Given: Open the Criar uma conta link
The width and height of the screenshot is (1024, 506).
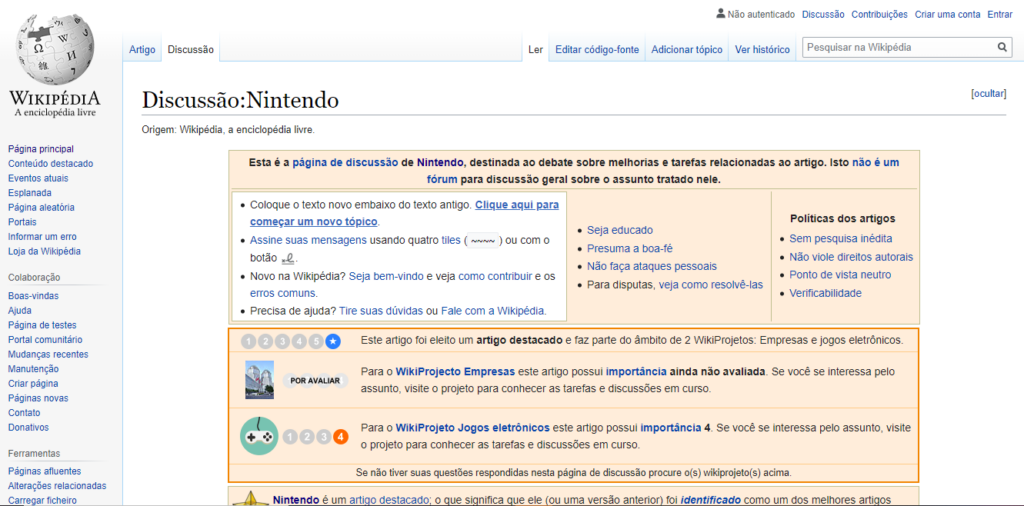Looking at the screenshot, I should pos(947,14).
